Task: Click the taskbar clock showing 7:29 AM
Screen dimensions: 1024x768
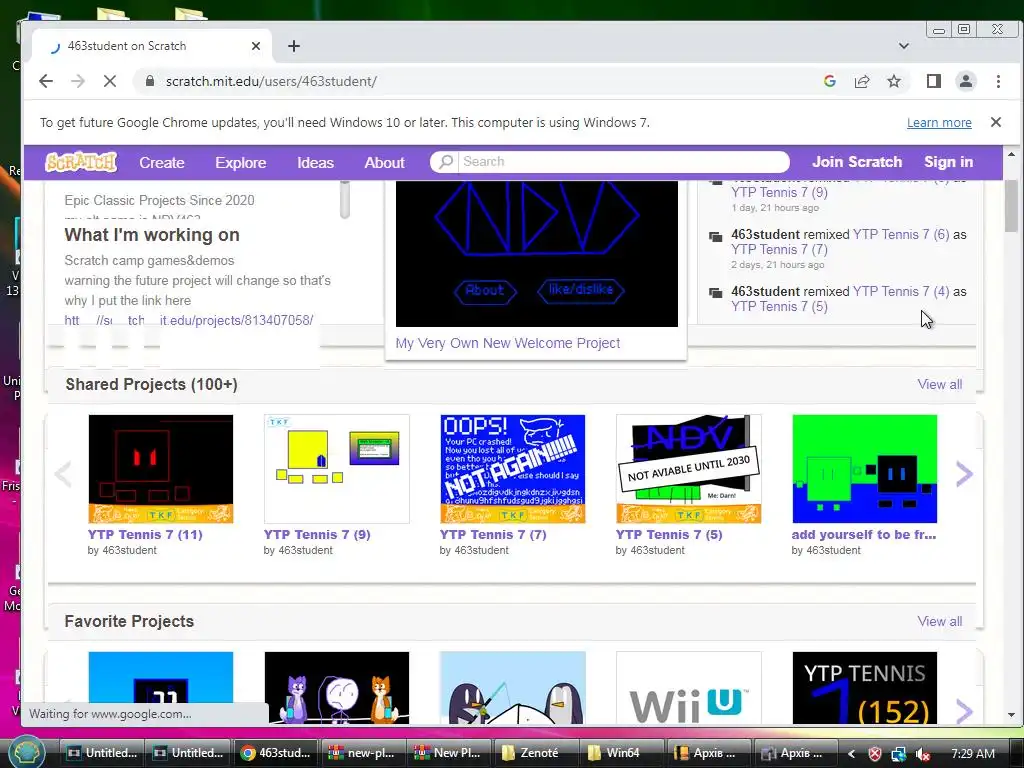Action: [x=972, y=754]
